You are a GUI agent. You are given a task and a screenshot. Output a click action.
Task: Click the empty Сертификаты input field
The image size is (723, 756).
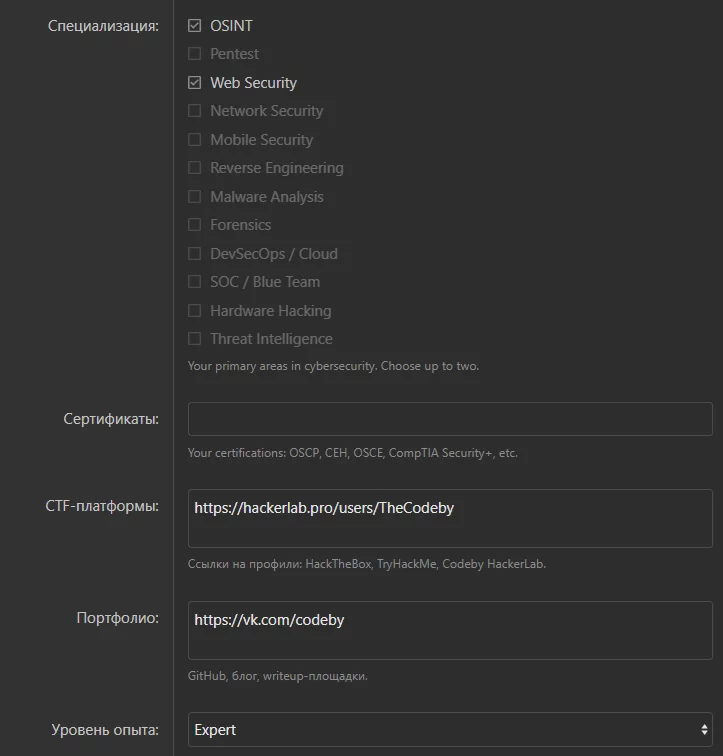450,419
